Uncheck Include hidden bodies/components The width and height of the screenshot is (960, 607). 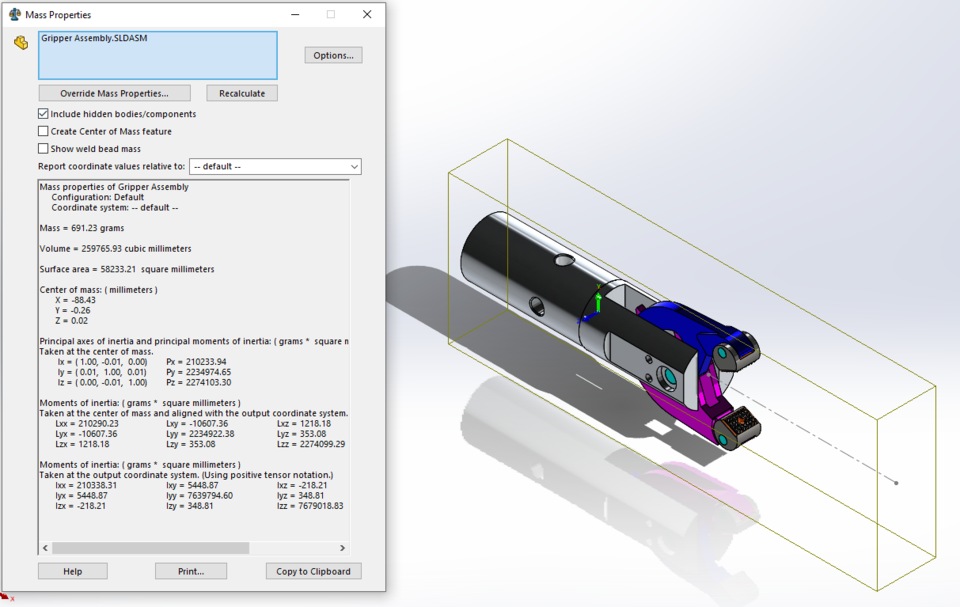(x=42, y=113)
